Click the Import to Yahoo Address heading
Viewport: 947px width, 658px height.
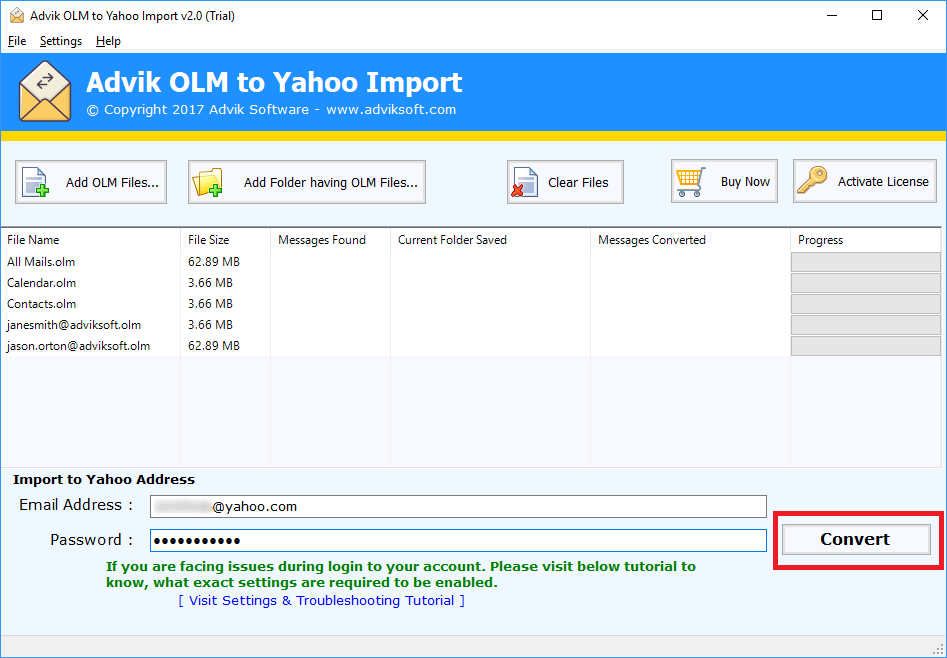coord(104,480)
